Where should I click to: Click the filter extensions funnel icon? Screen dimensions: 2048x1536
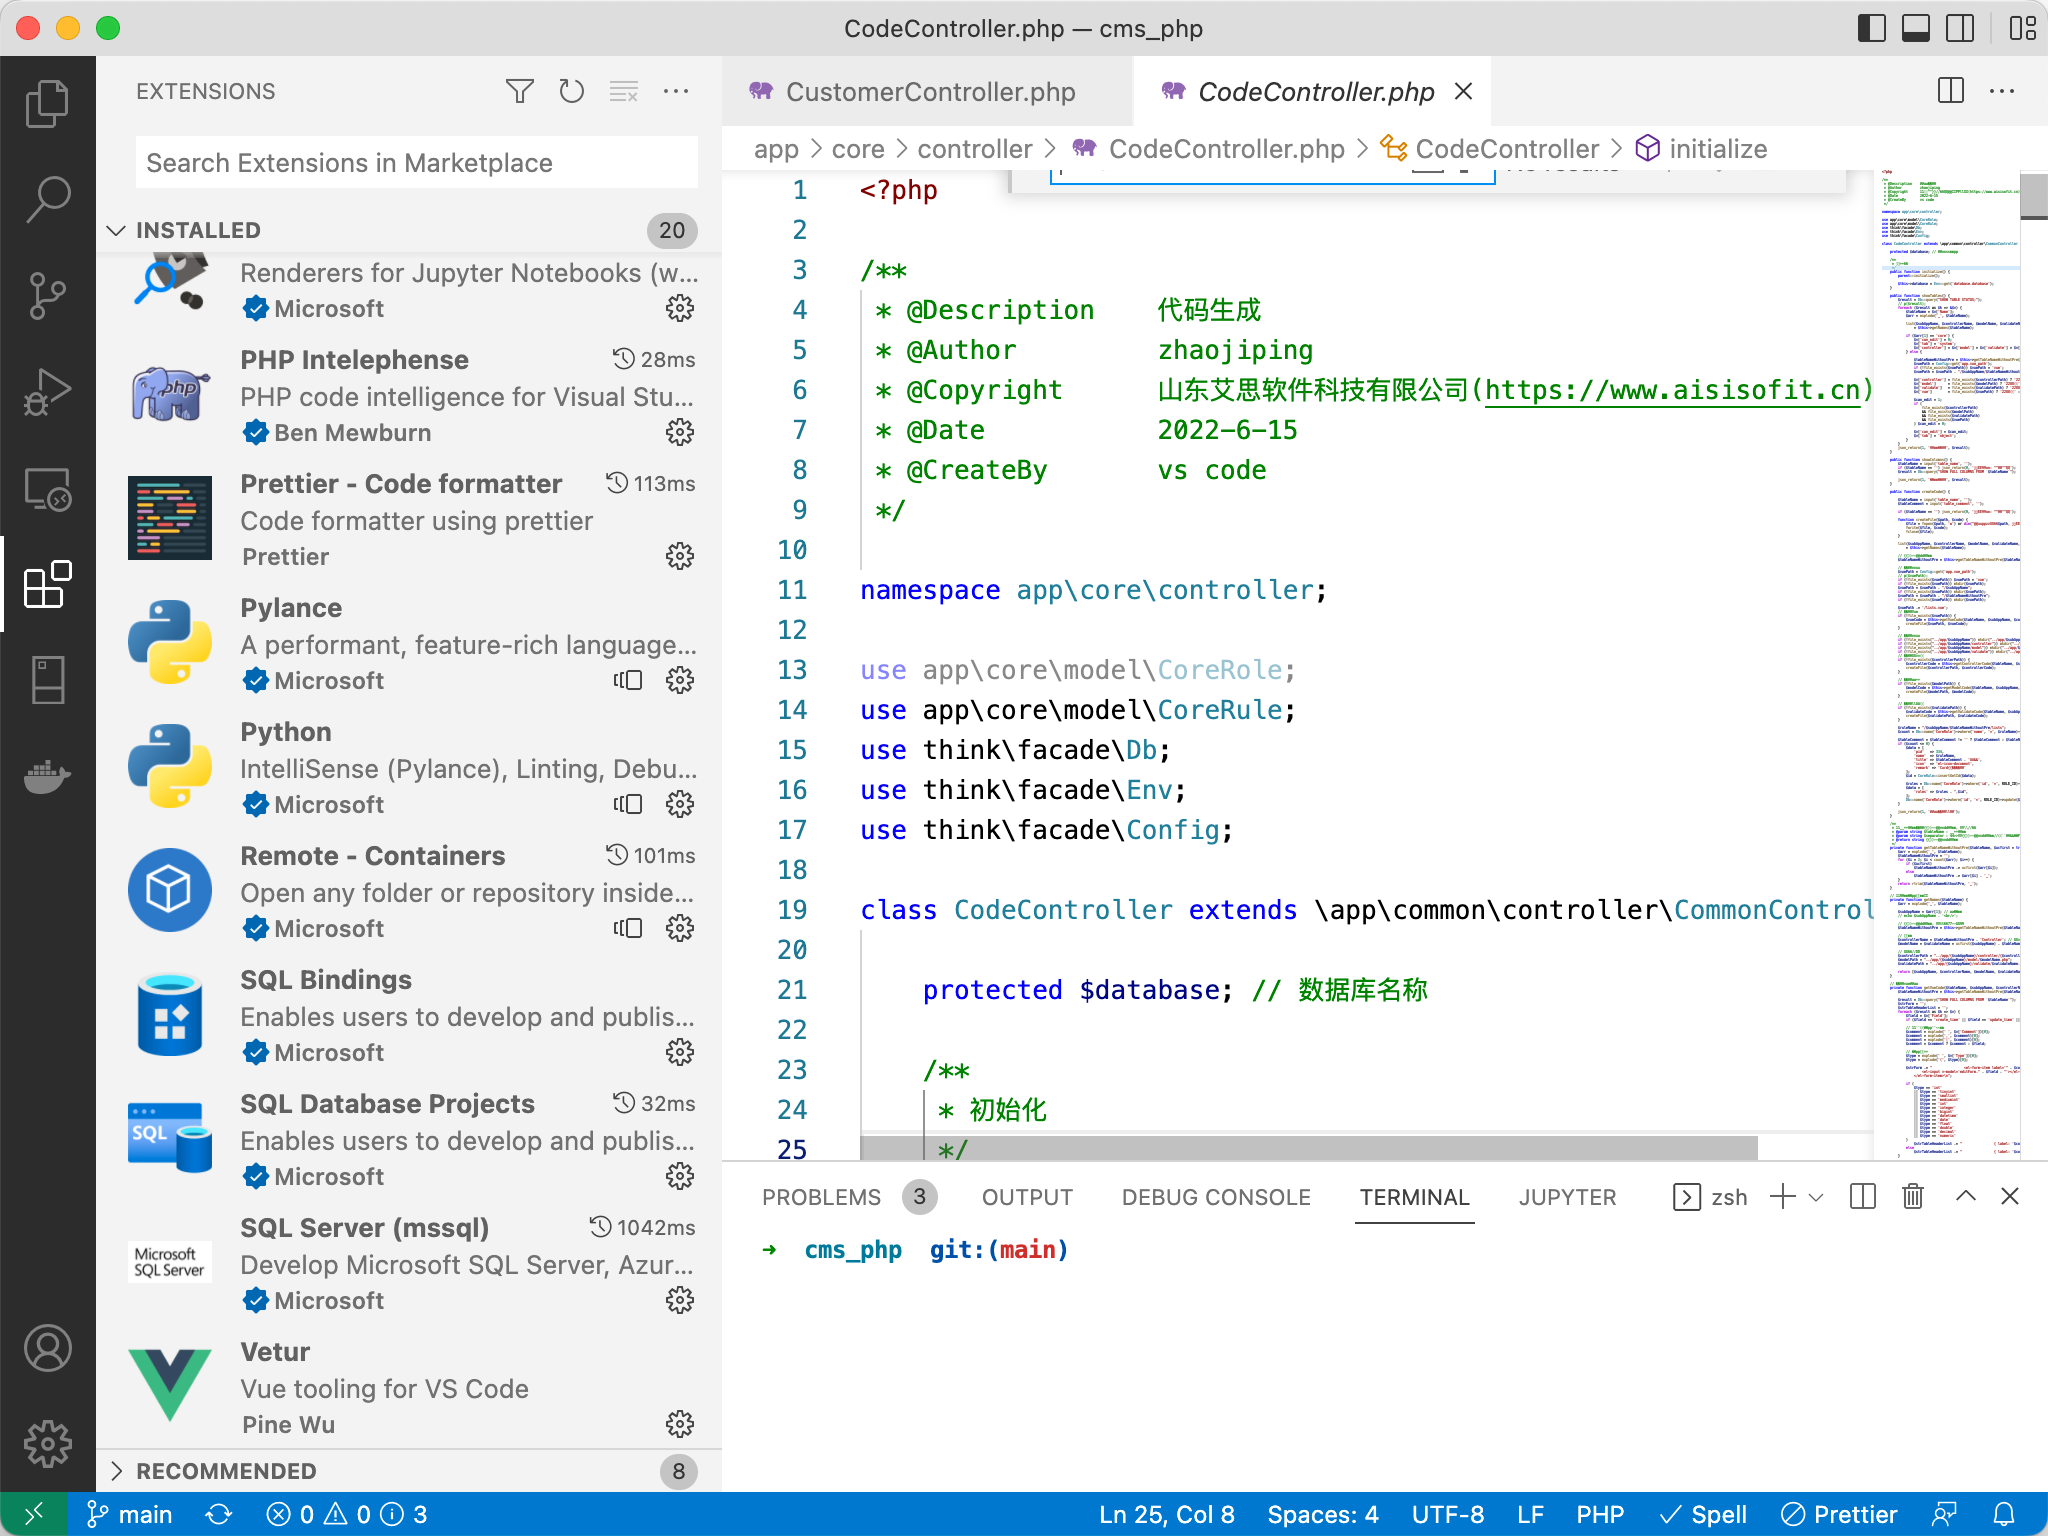[x=519, y=91]
